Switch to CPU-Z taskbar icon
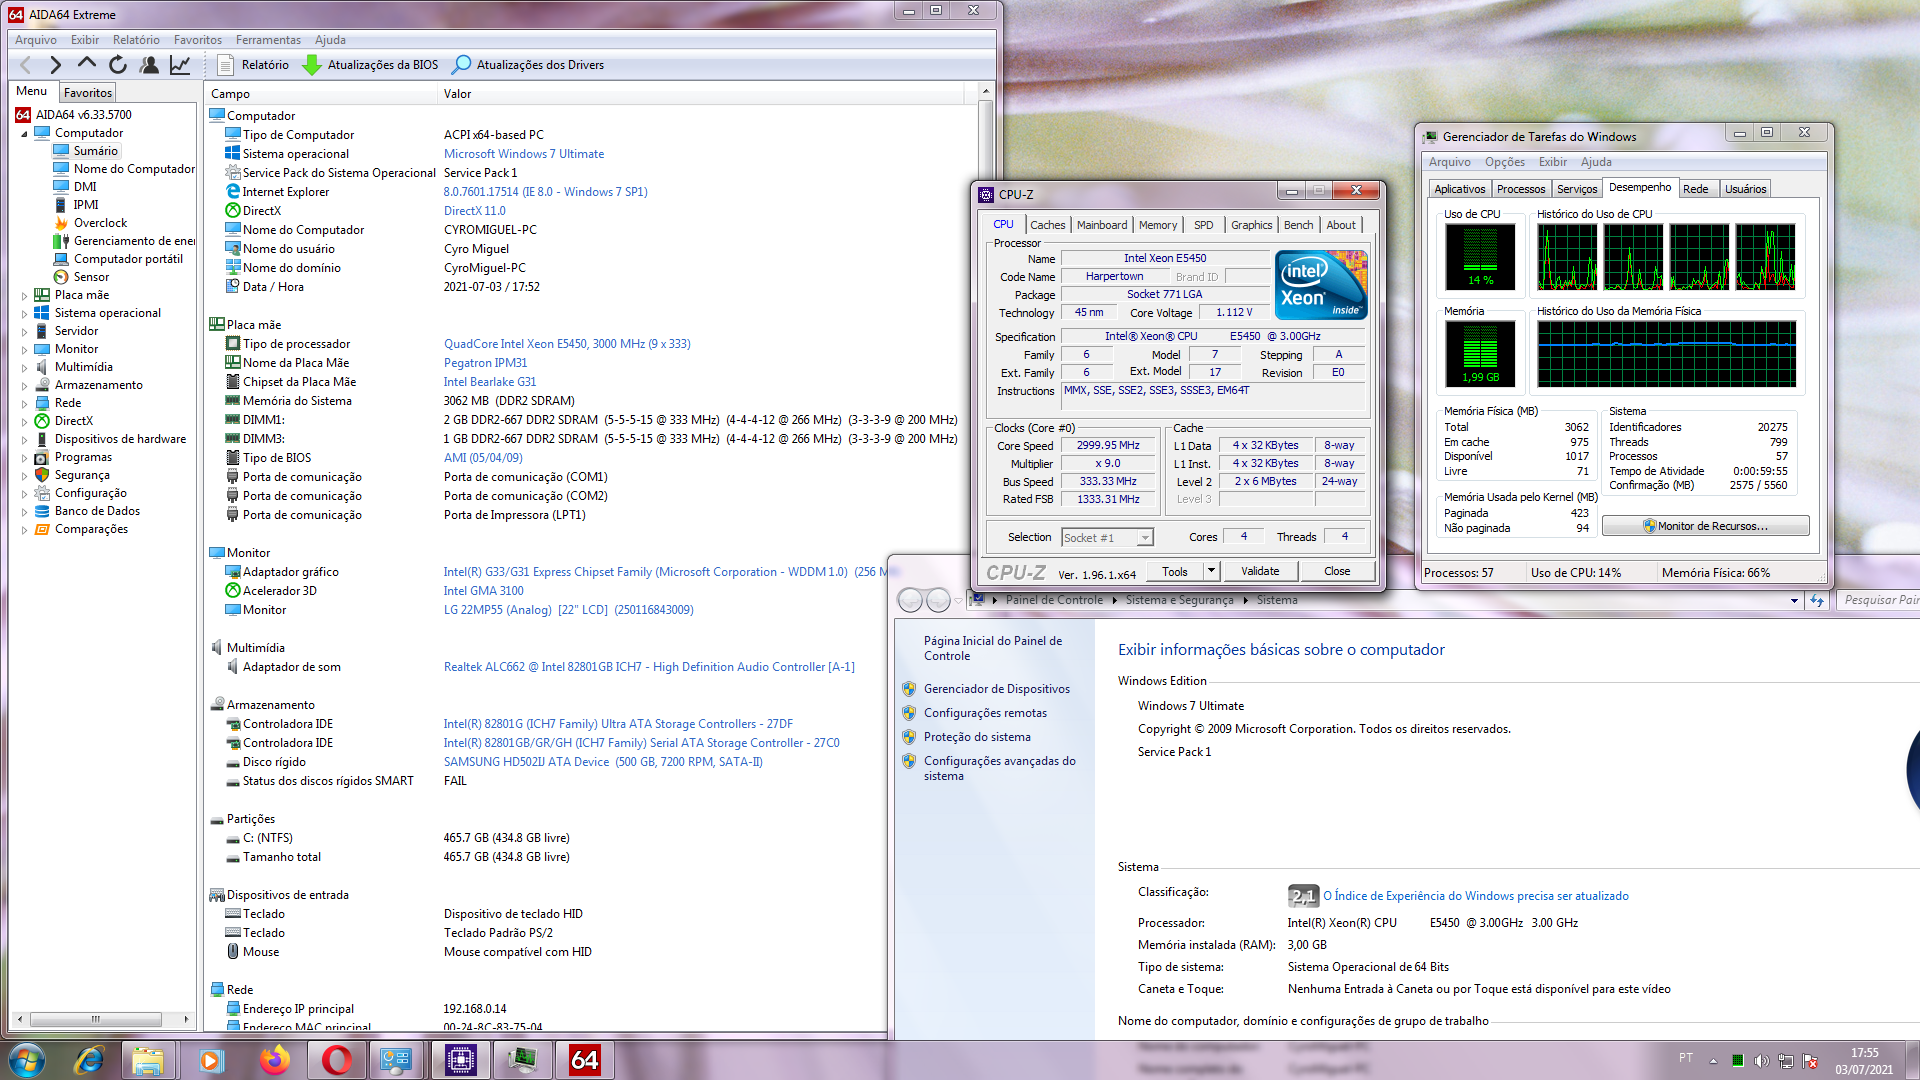The height and width of the screenshot is (1080, 1920). (x=460, y=1060)
